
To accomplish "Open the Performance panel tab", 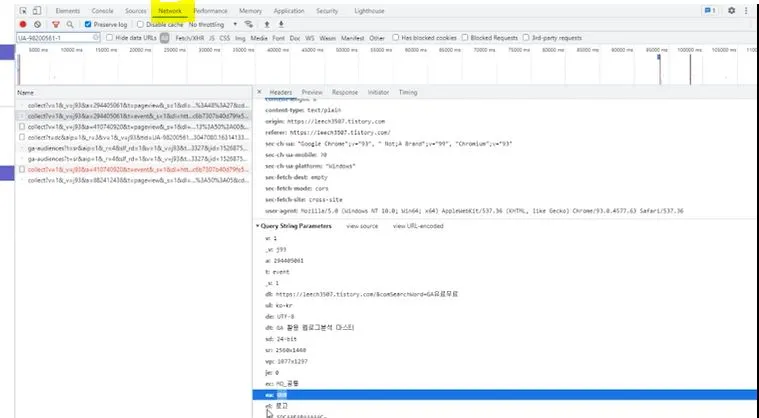I will [210, 11].
